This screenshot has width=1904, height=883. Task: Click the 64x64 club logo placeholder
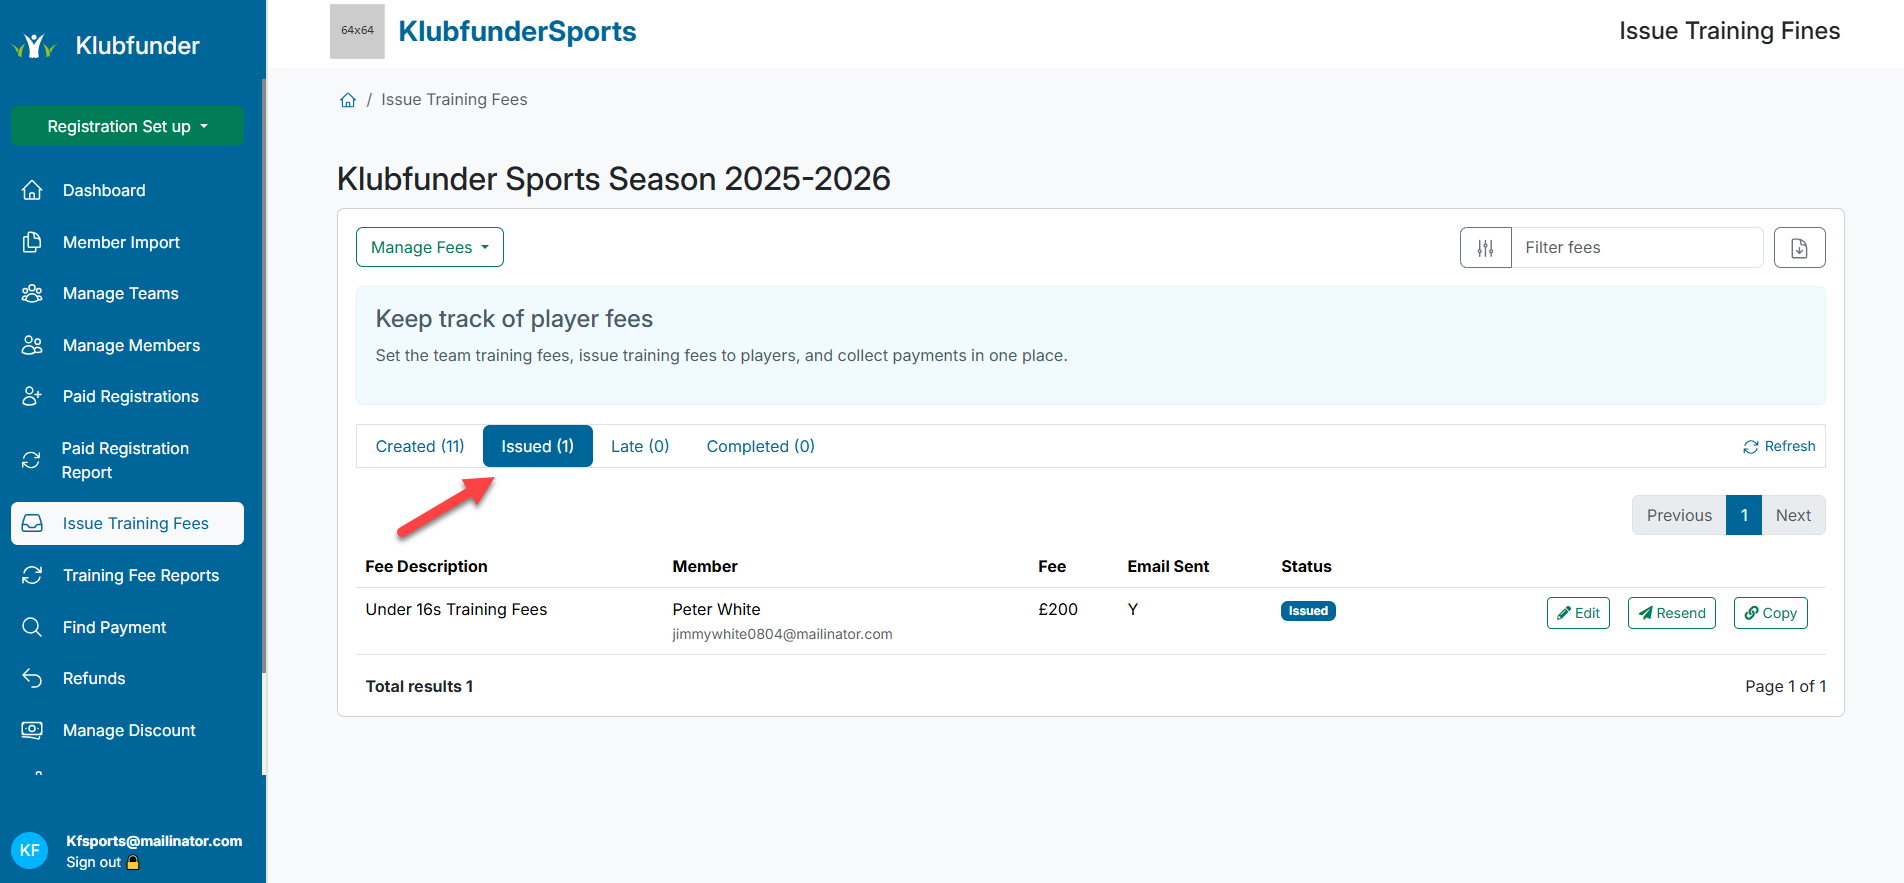357,31
